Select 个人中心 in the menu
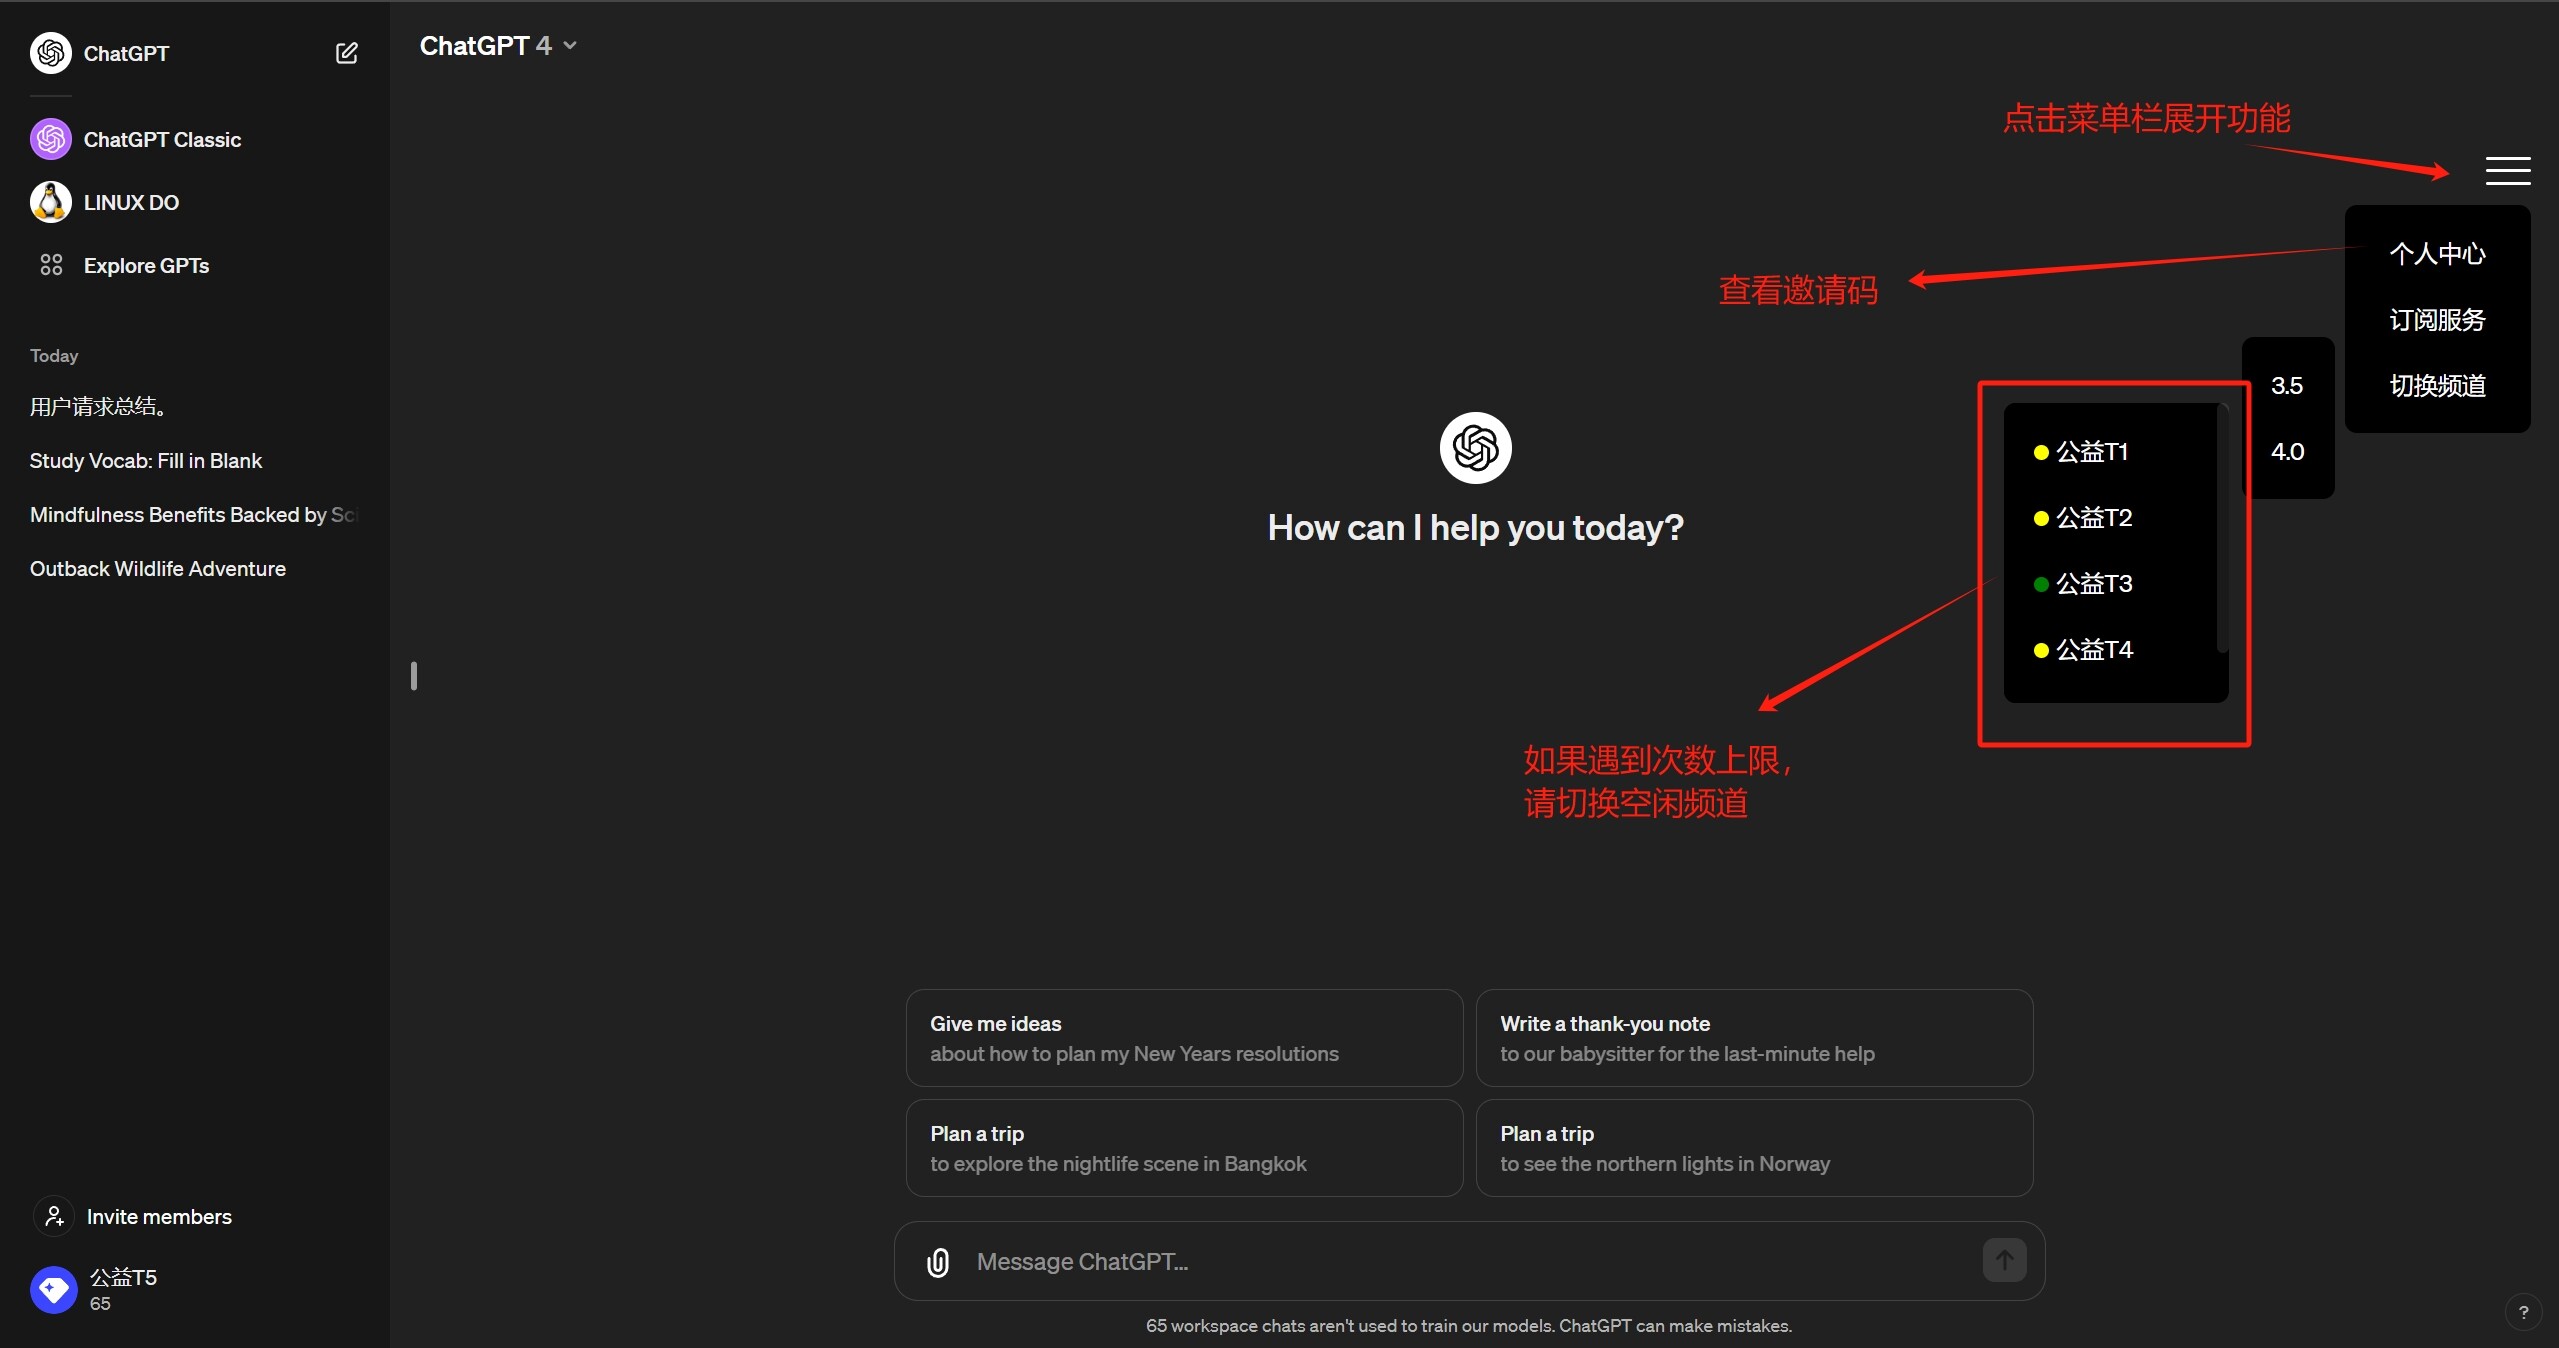The height and width of the screenshot is (1348, 2559). click(x=2437, y=254)
